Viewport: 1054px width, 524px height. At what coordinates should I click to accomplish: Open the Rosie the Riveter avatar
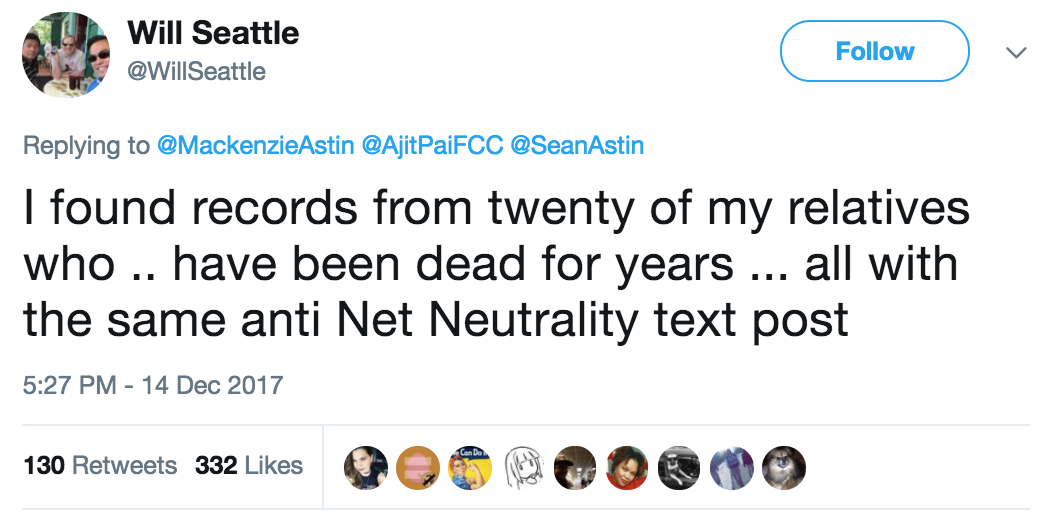point(469,466)
